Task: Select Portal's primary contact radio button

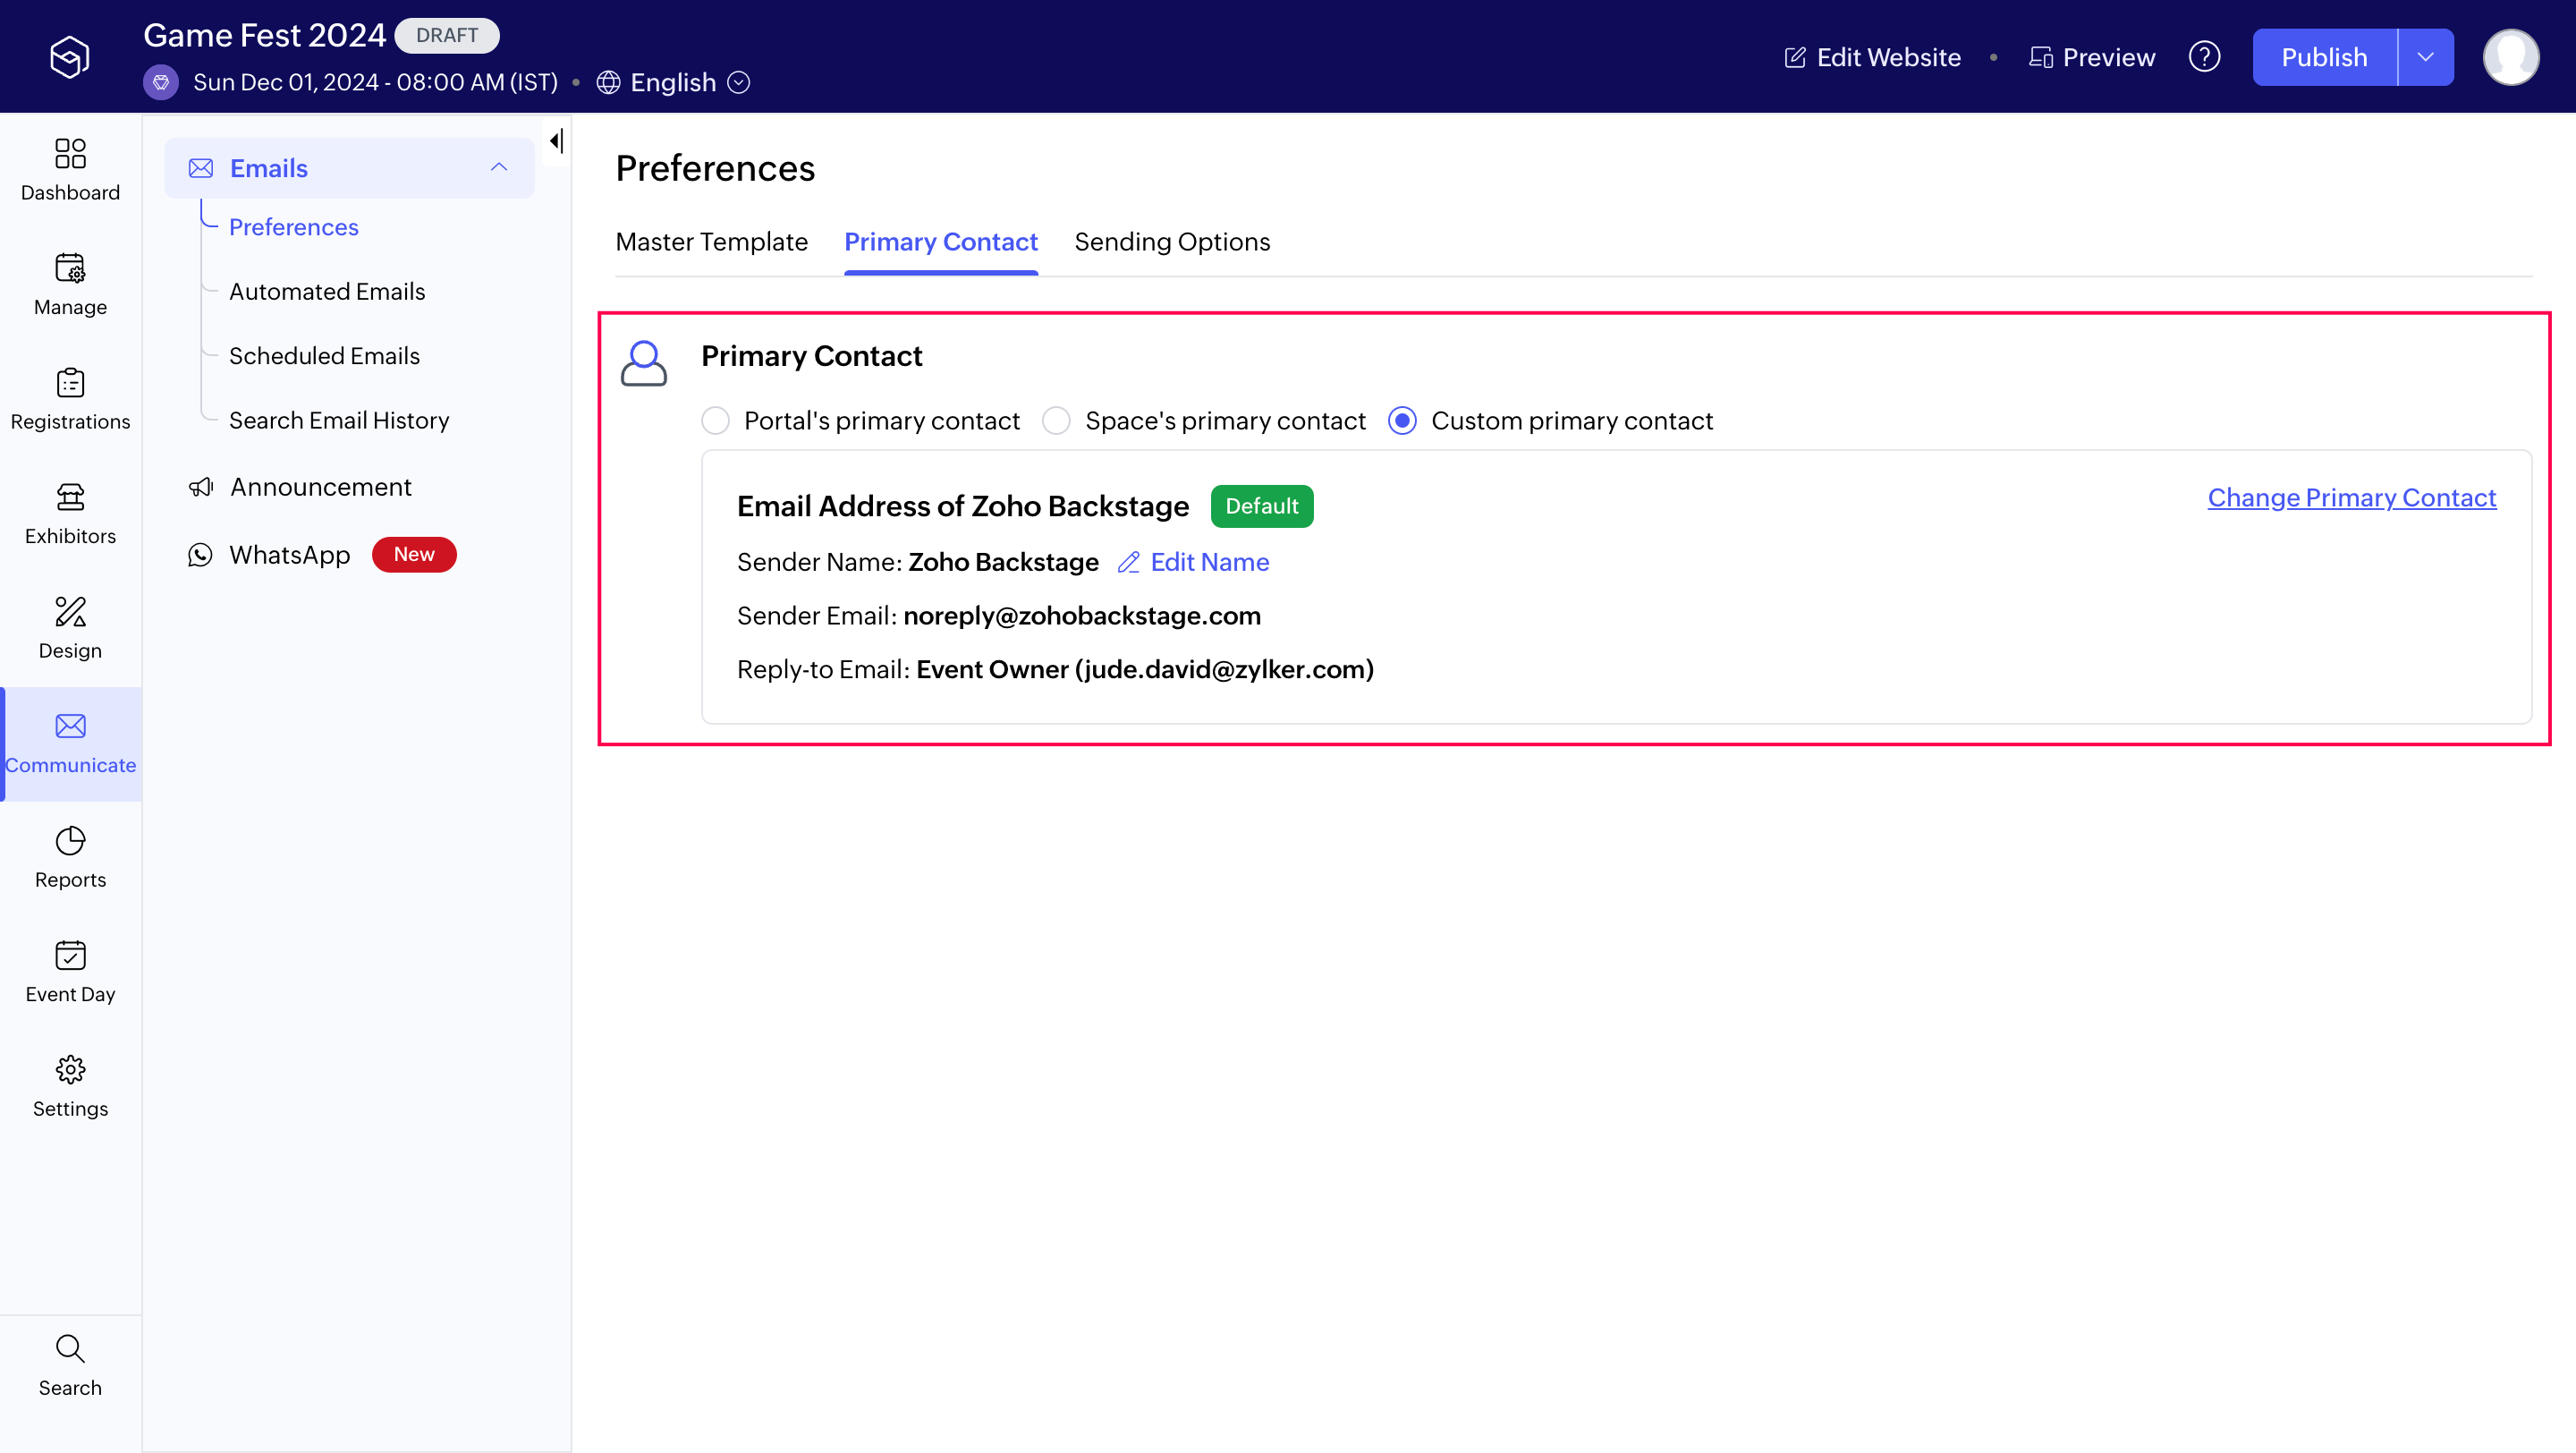Action: click(x=715, y=421)
